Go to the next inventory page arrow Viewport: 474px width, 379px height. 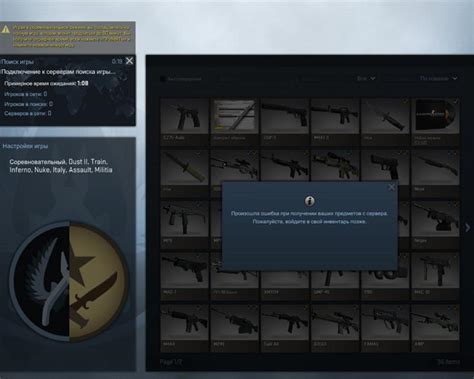(x=468, y=228)
